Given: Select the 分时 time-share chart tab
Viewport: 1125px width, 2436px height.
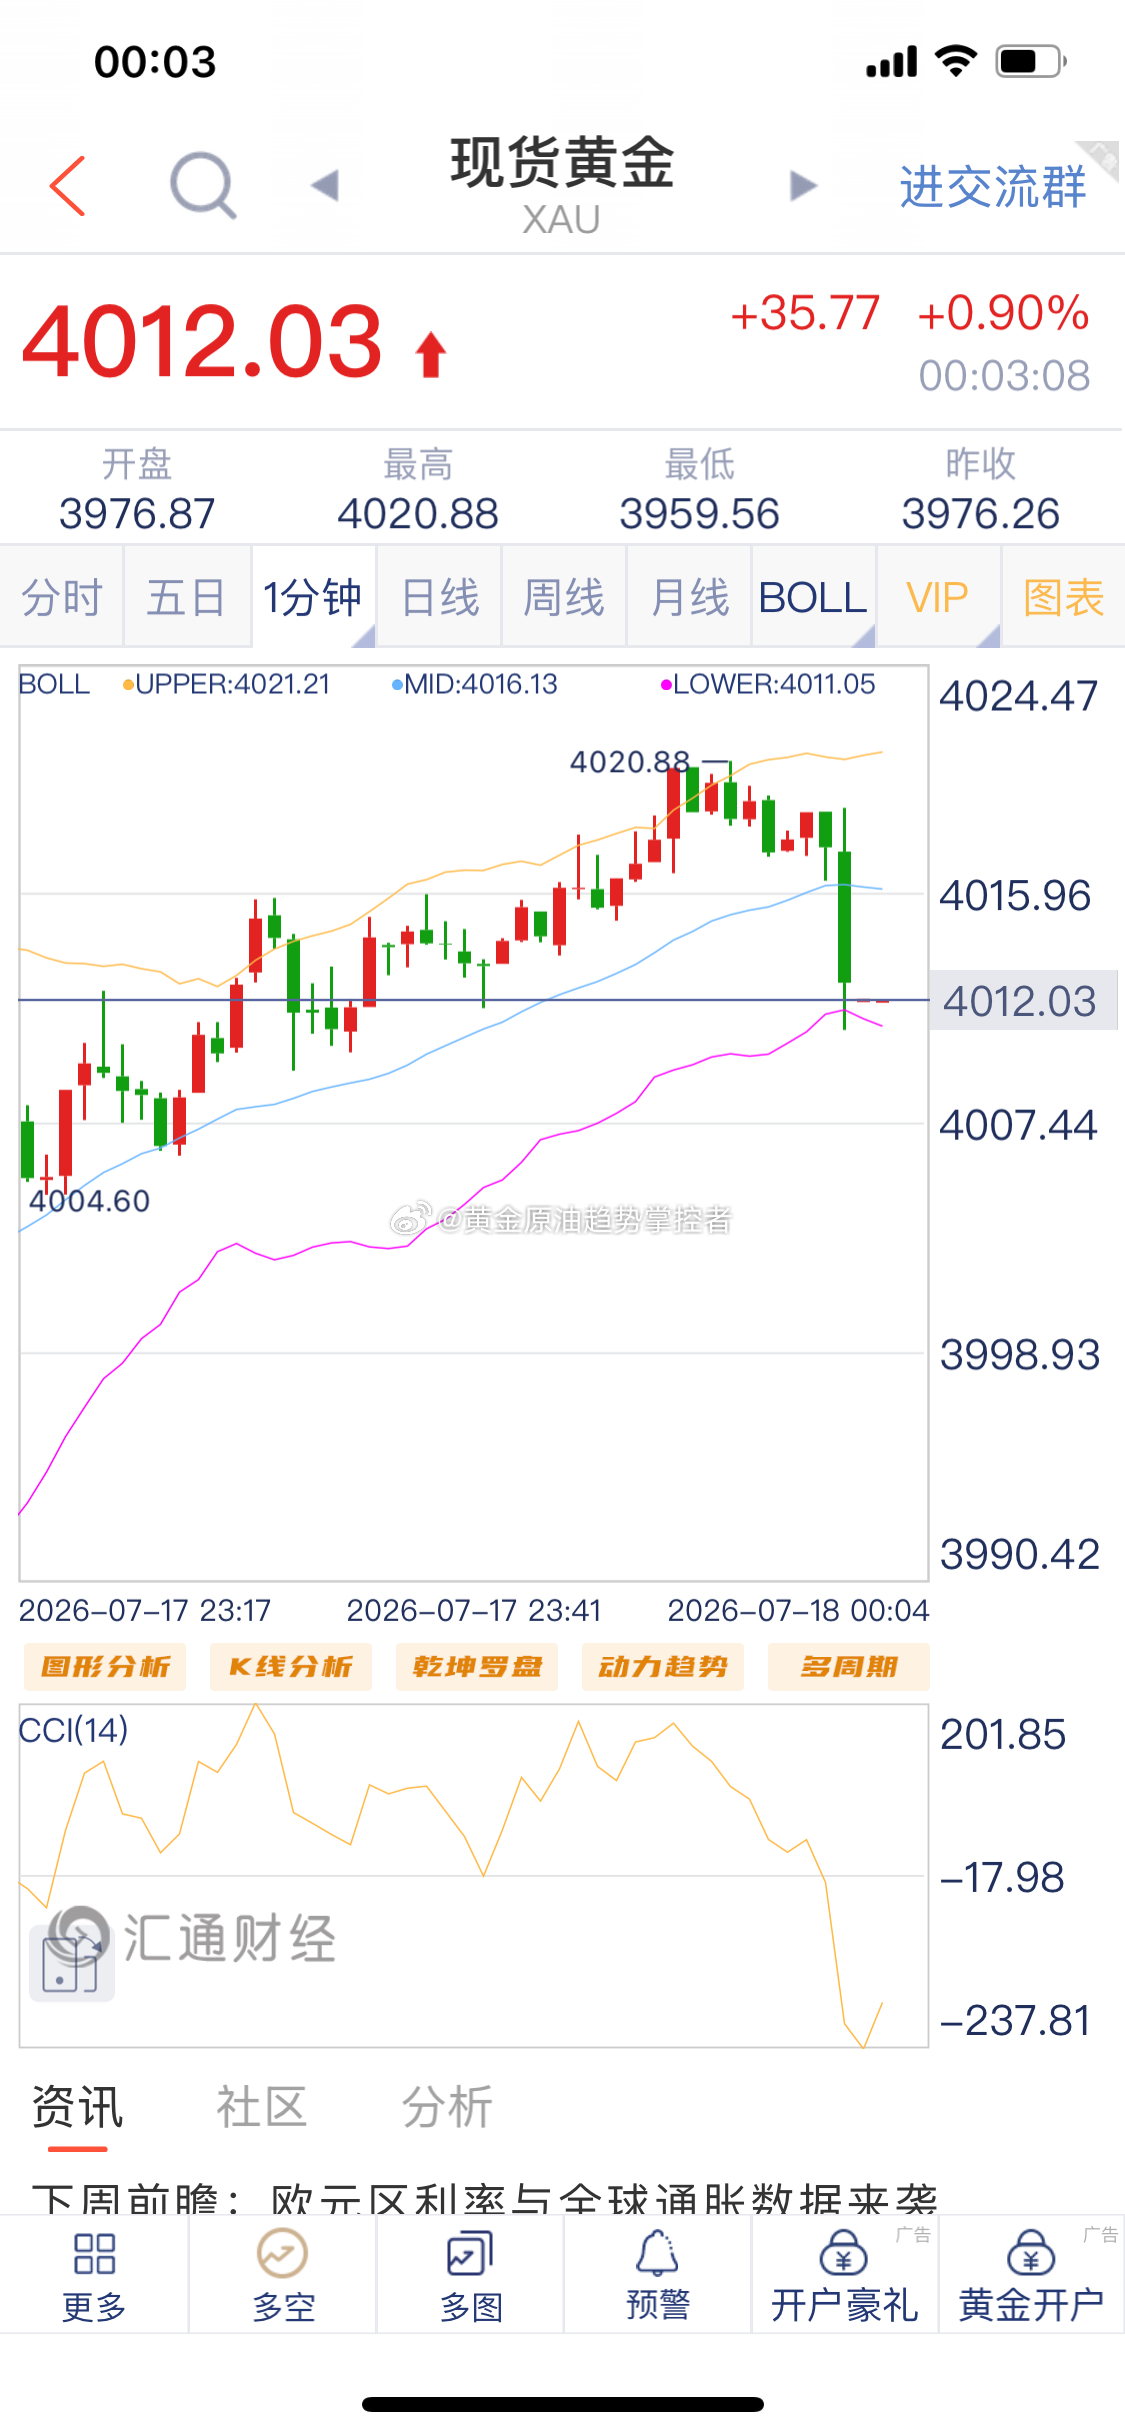Looking at the screenshot, I should 62,597.
